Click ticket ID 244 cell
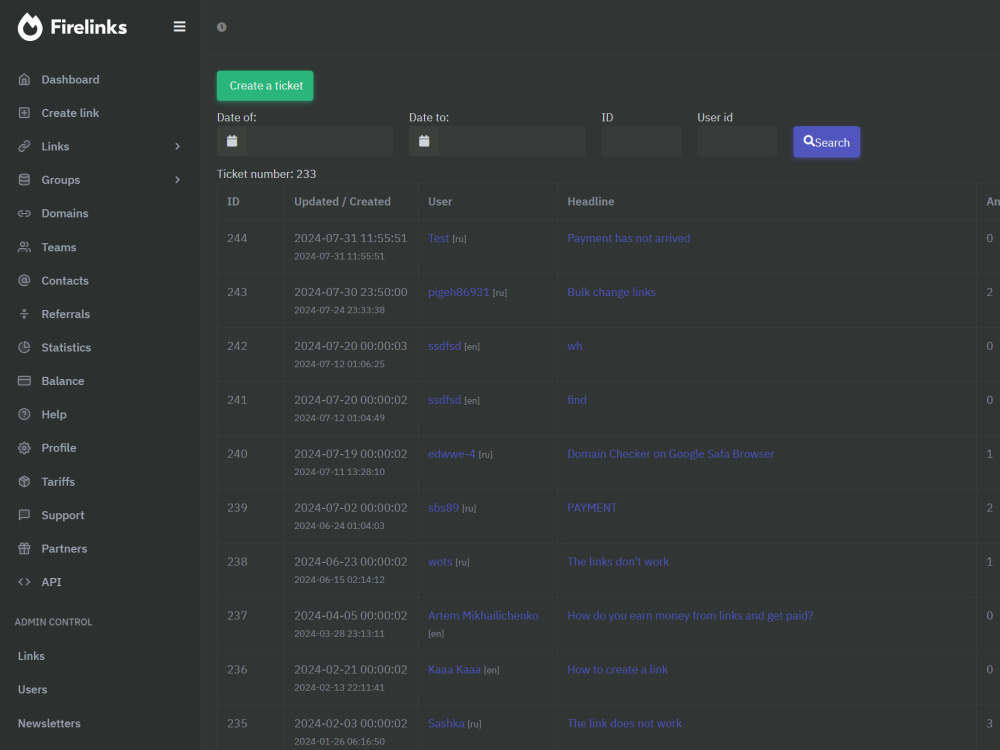This screenshot has height=750, width=1000. pyautogui.click(x=237, y=238)
